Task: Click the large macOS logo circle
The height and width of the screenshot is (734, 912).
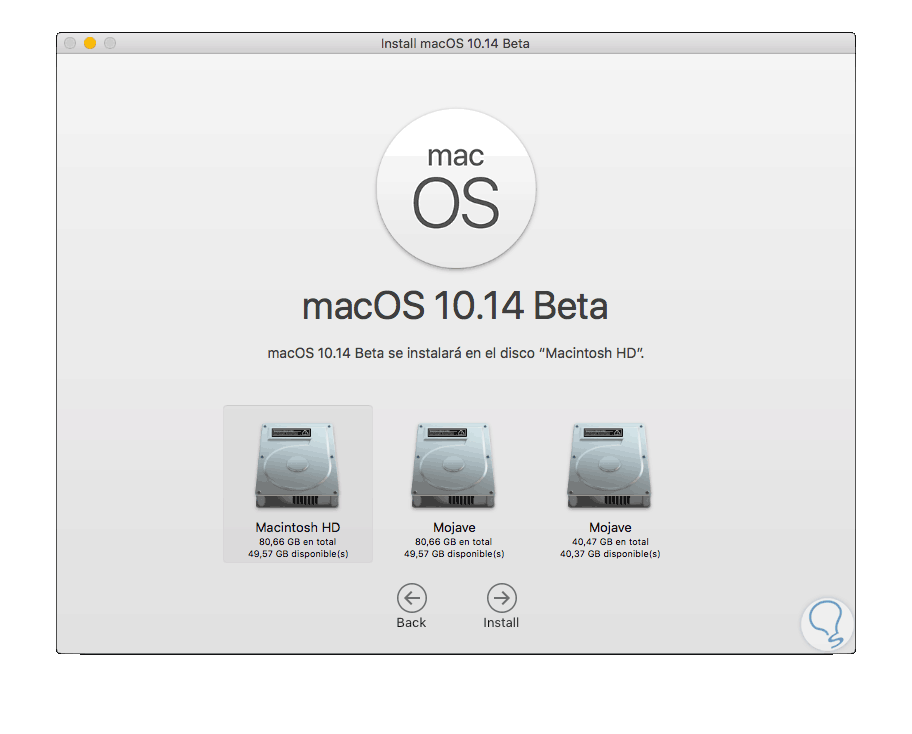Action: (x=456, y=188)
